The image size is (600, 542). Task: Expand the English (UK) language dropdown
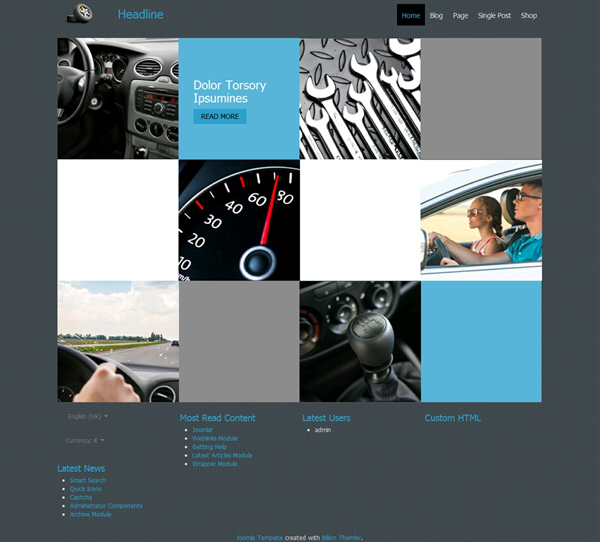(87, 415)
